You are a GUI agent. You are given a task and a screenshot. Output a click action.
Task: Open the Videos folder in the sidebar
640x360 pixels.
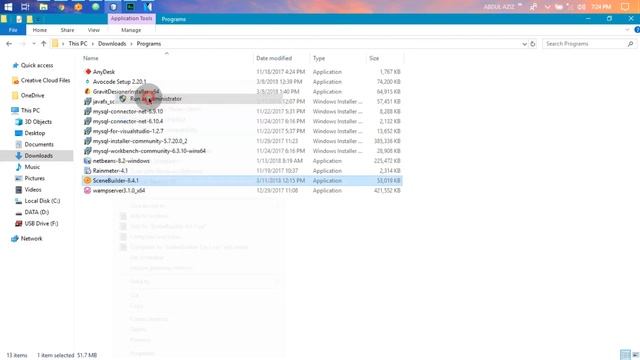click(x=33, y=190)
